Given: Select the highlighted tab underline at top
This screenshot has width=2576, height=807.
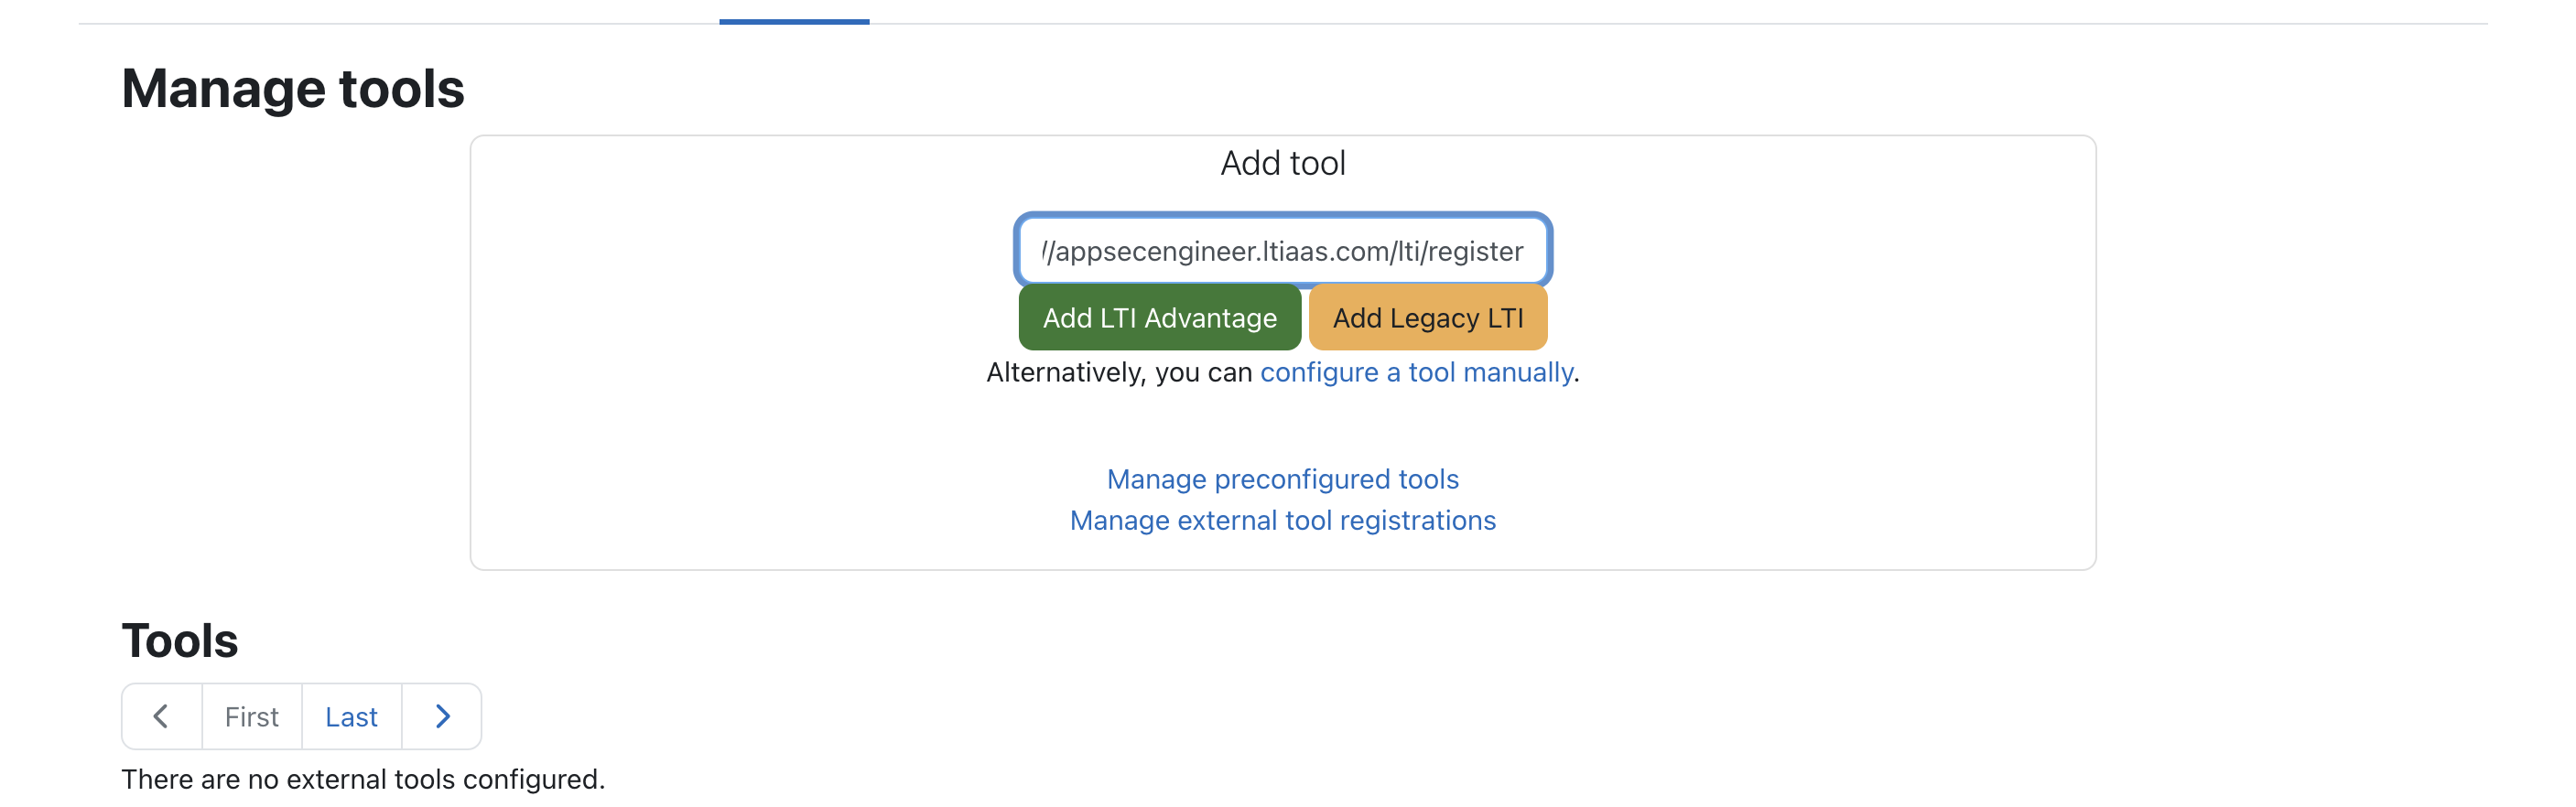Looking at the screenshot, I should click(x=794, y=21).
